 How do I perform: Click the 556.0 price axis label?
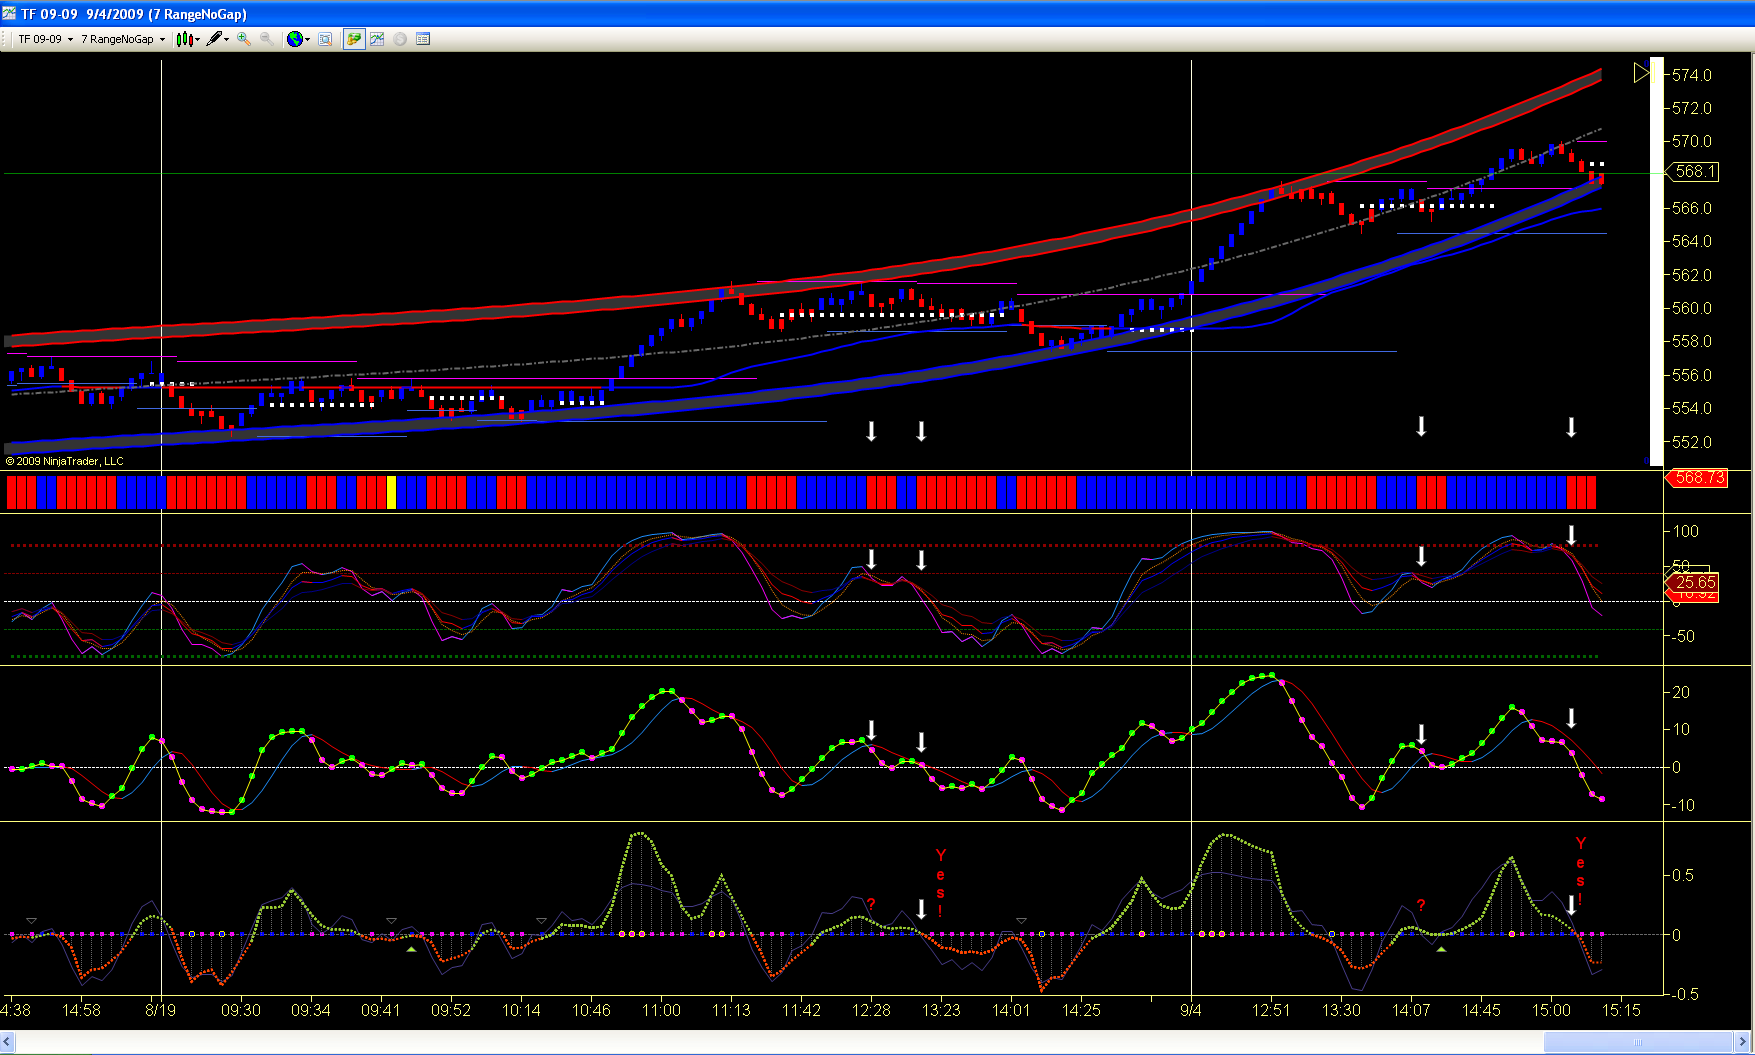coord(1692,375)
